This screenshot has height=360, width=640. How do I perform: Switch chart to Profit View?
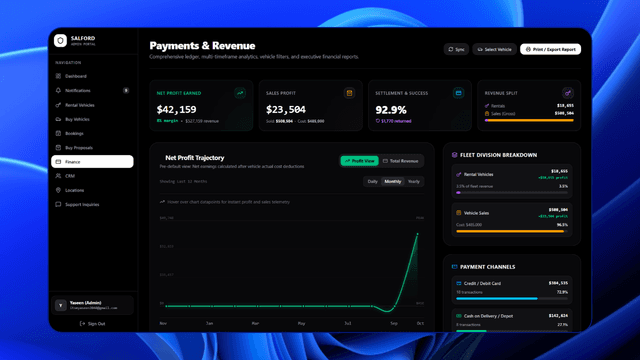click(x=360, y=161)
